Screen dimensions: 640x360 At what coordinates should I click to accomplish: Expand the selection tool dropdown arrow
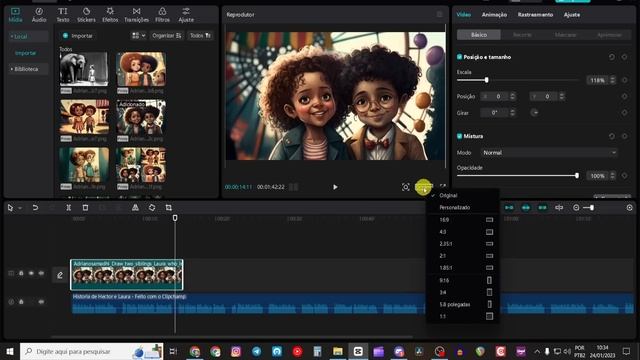click(x=20, y=208)
